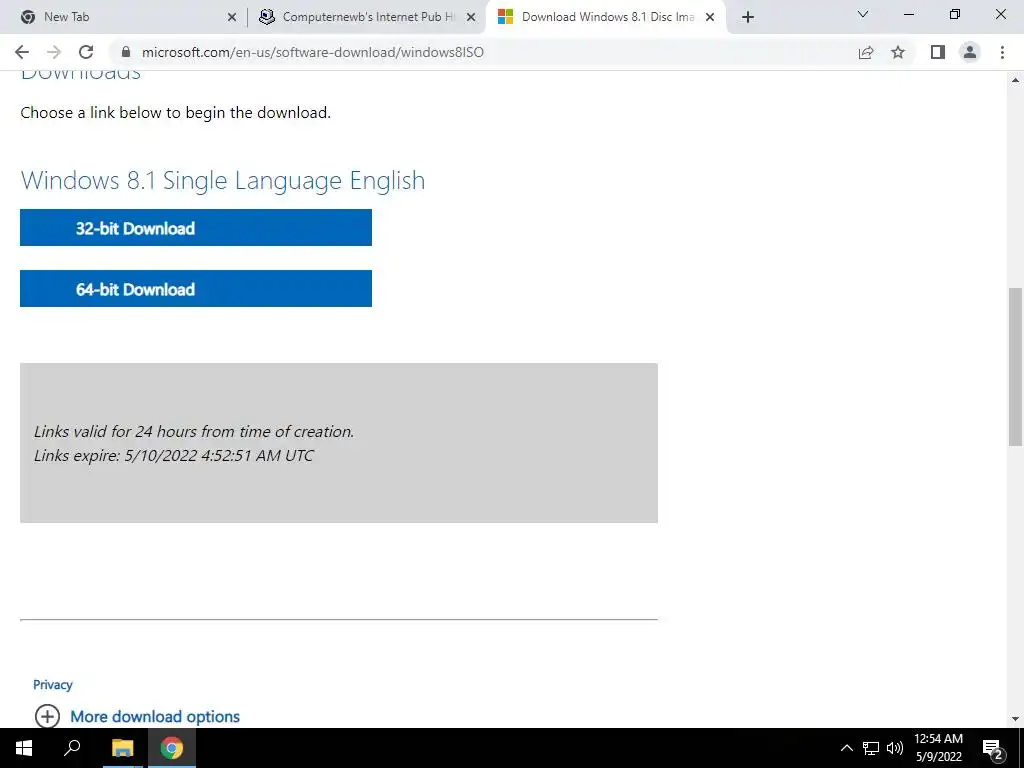This screenshot has width=1024, height=768.
Task: Open notification center icon
Action: (x=992, y=748)
